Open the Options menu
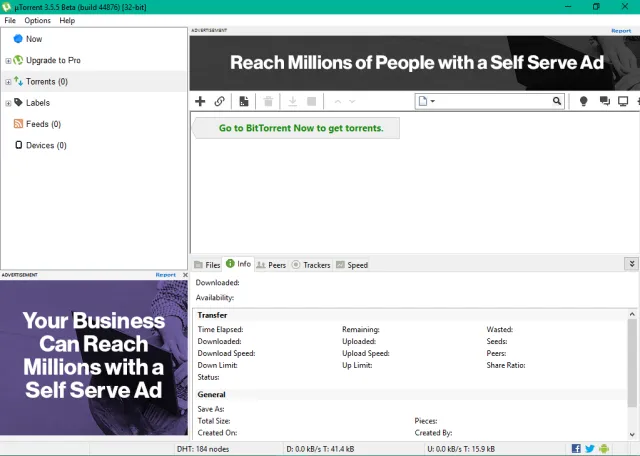Screen dimensions: 640x456 pyautogui.click(x=38, y=20)
